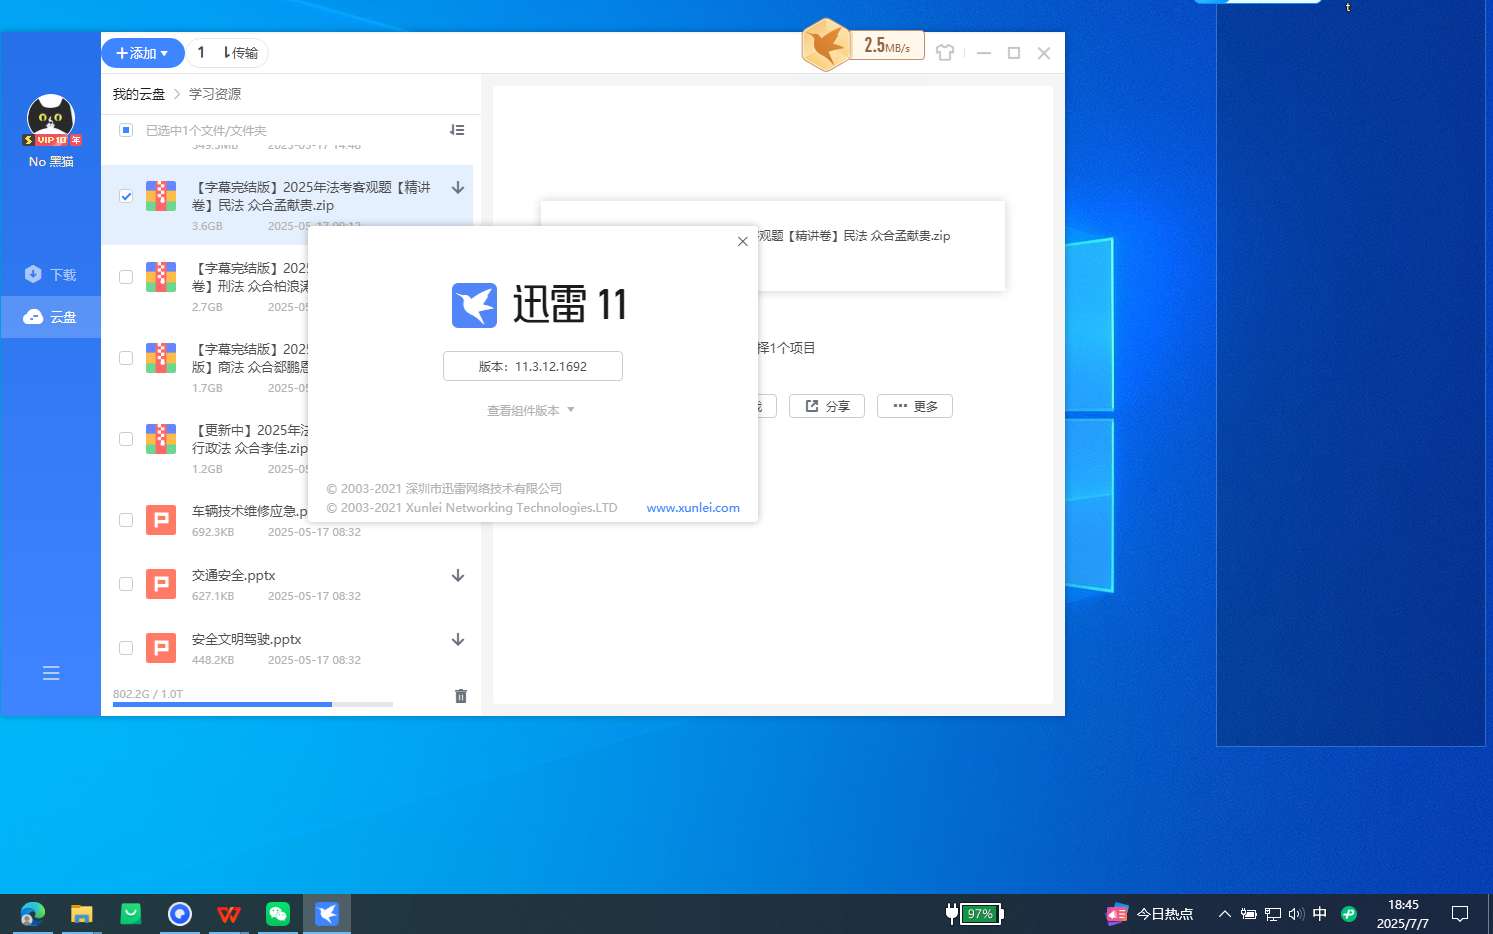Viewport: 1493px width, 934px height.
Task: Open the notification center icon
Action: click(x=1460, y=914)
